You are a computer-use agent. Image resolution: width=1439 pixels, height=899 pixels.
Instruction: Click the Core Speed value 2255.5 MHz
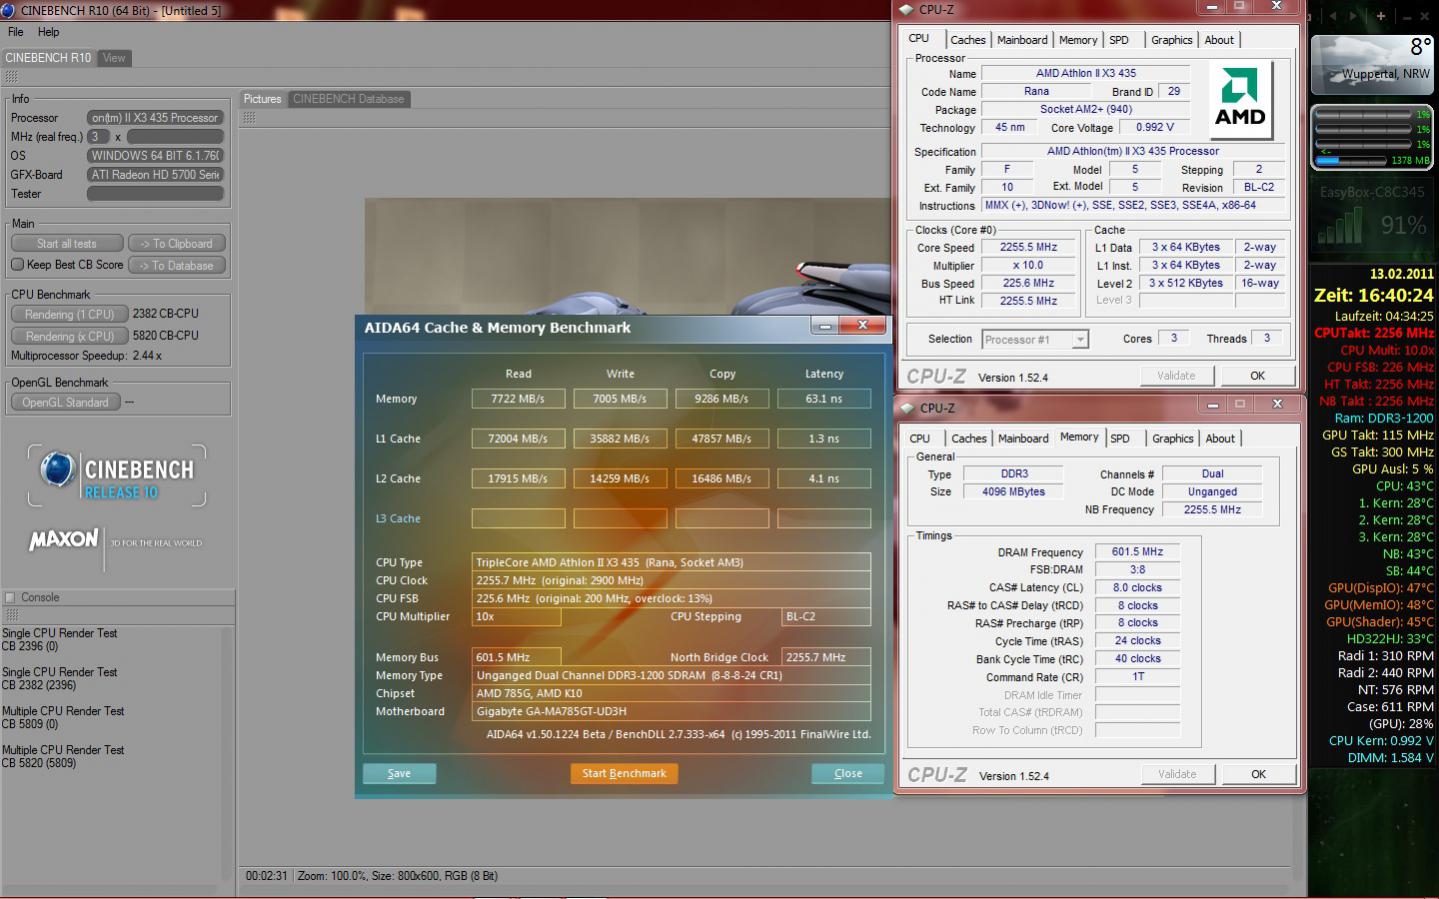click(x=1028, y=247)
